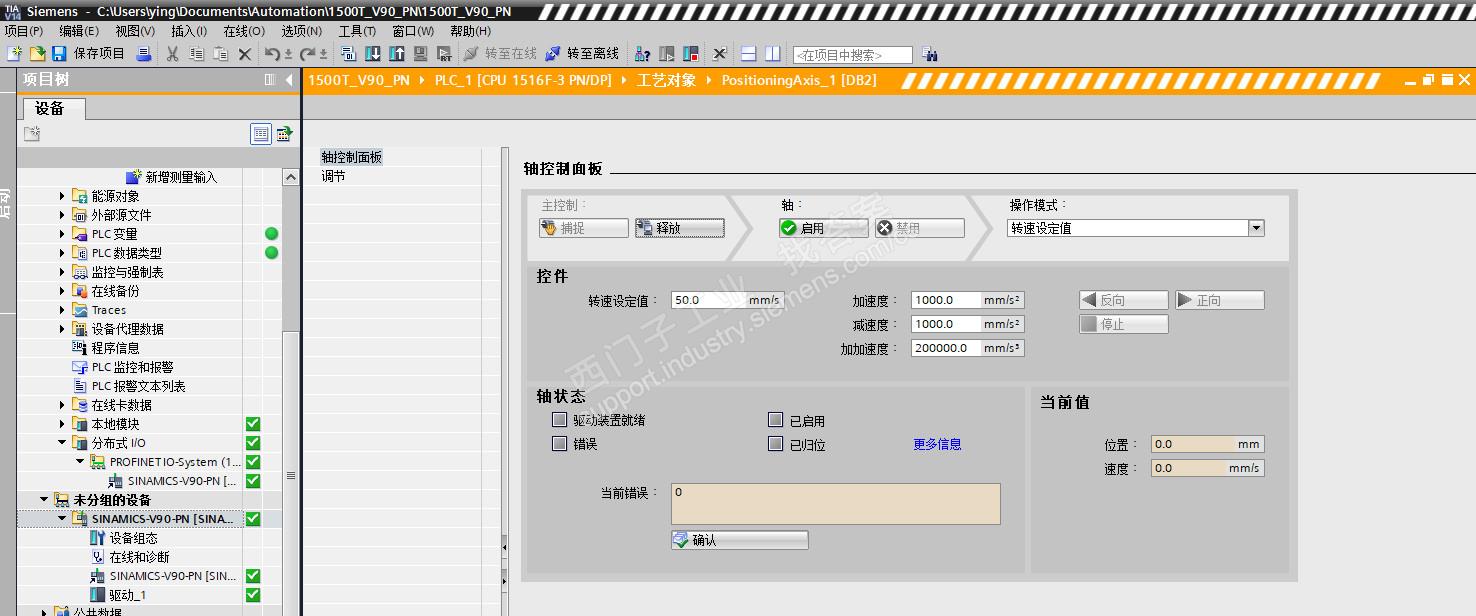Click the search-in-project binoculars icon
Viewport: 1476px width, 616px height.
click(x=929, y=54)
